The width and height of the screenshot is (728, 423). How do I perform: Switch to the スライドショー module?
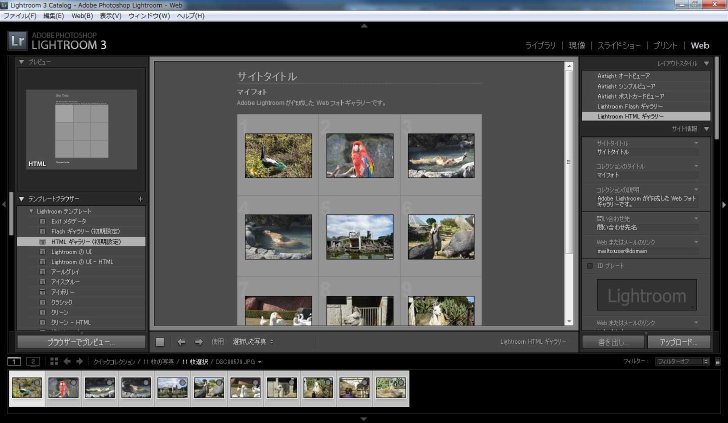[x=619, y=46]
